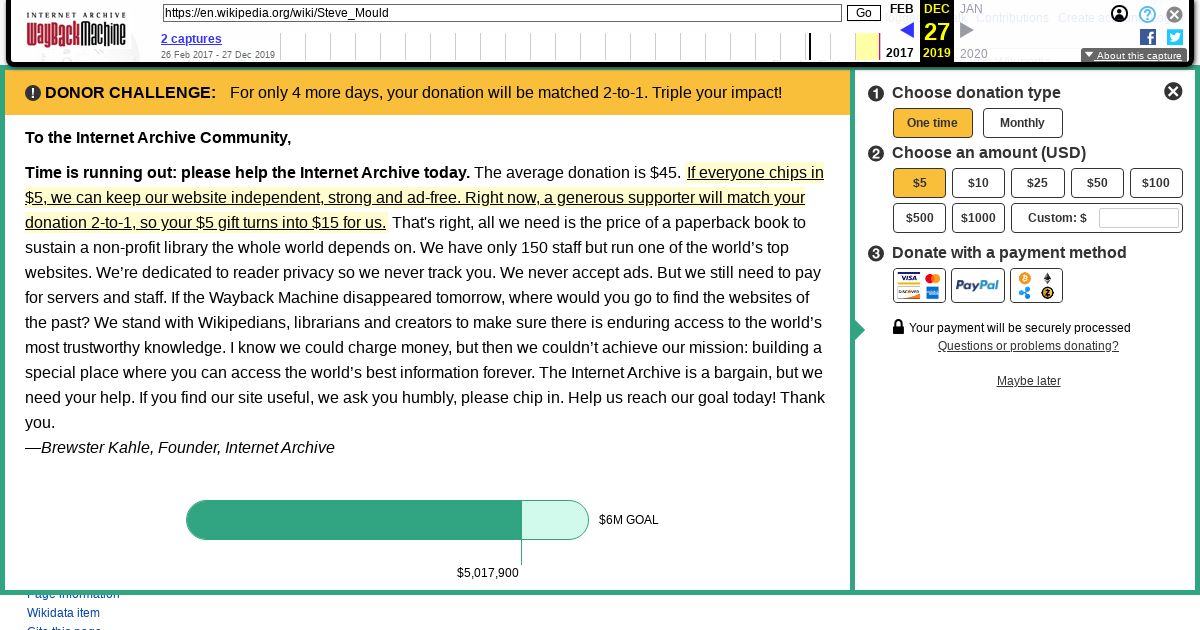
Task: Close the donation panel X icon
Action: (1173, 91)
